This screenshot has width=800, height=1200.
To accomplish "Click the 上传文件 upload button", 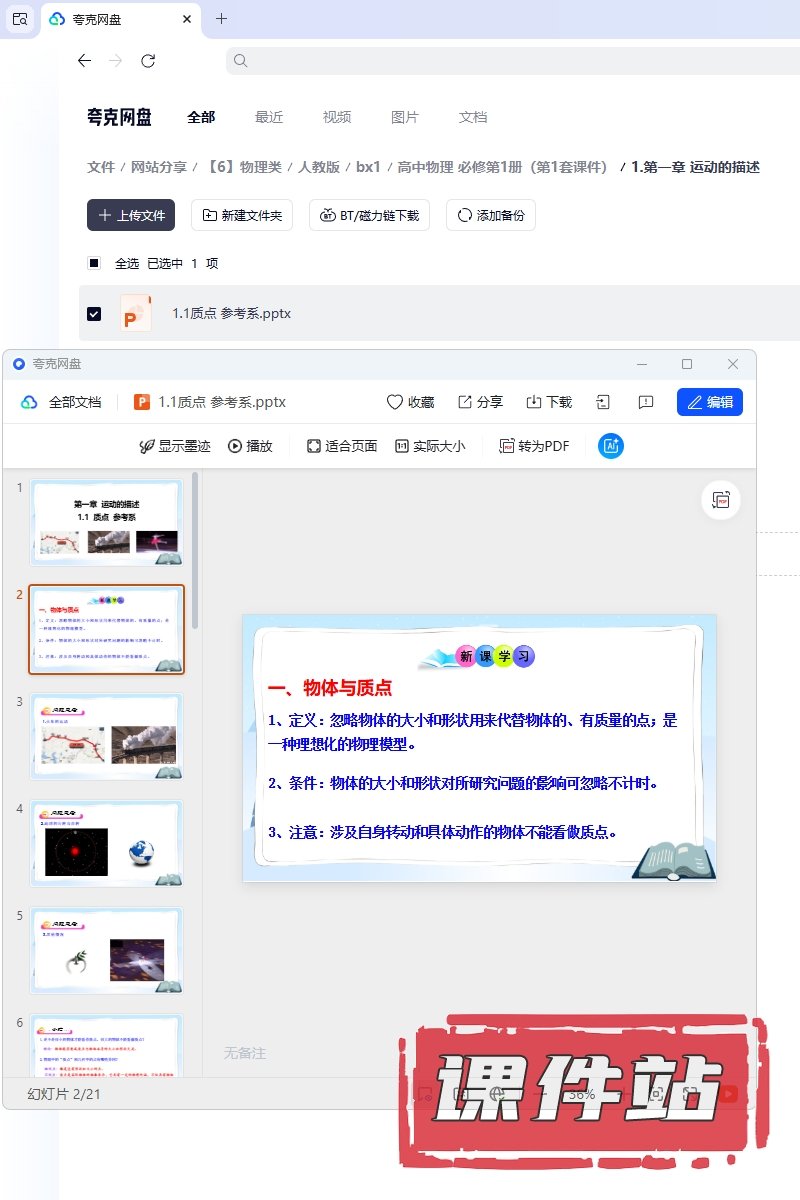I will (131, 215).
